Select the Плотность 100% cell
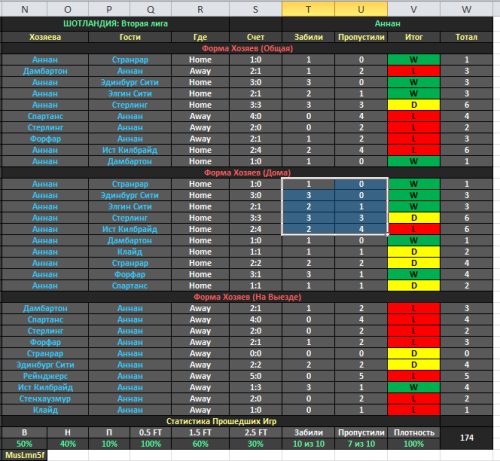The image size is (500, 461). 414,444
